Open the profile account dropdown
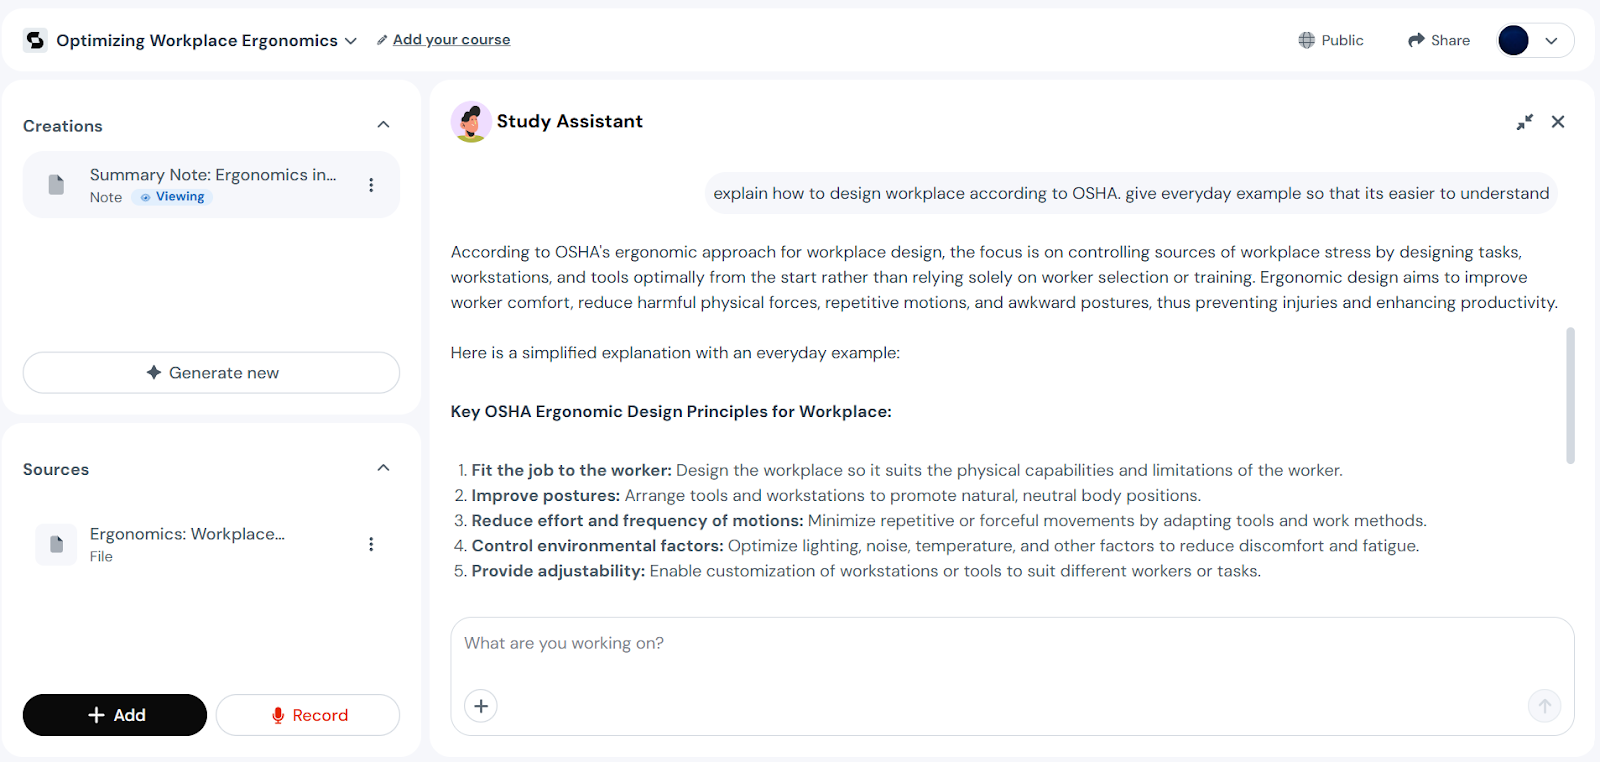The height and width of the screenshot is (762, 1600). coord(1535,40)
